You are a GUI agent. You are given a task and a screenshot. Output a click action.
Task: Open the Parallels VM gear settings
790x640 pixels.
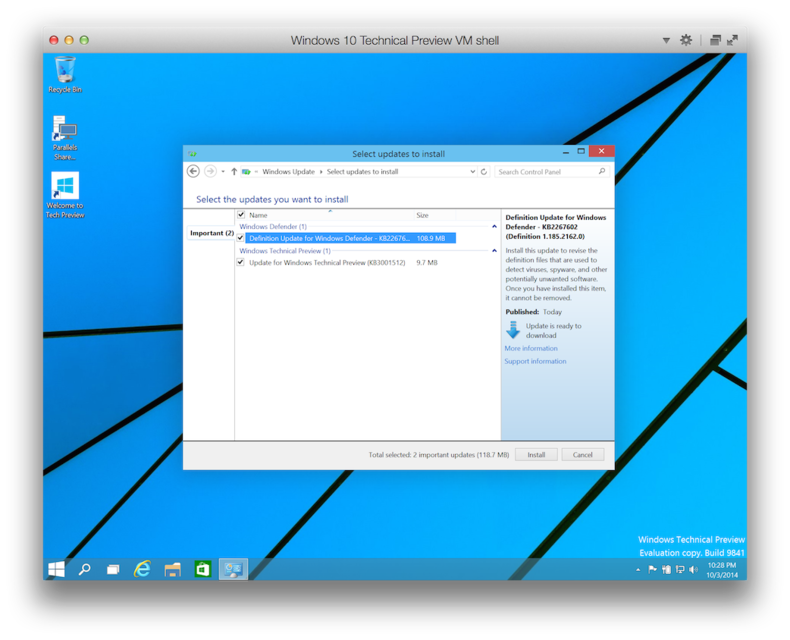pos(686,40)
